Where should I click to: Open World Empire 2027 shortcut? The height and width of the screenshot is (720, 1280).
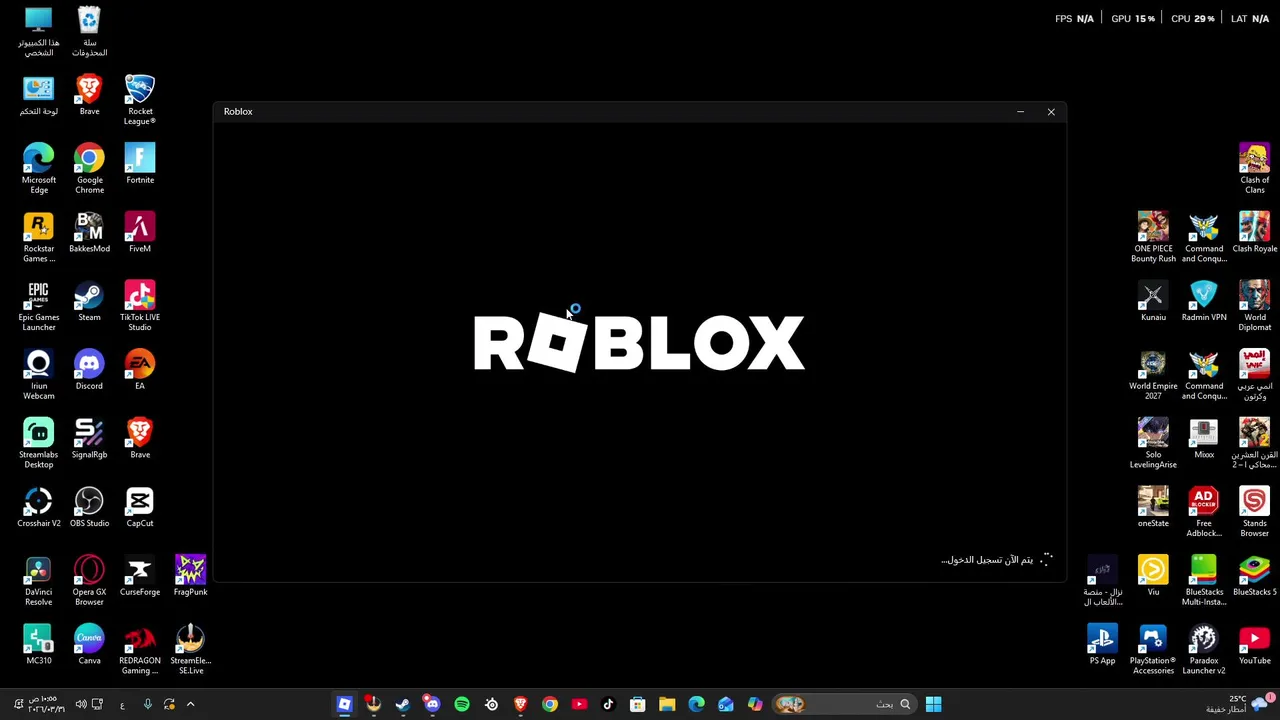point(1153,374)
